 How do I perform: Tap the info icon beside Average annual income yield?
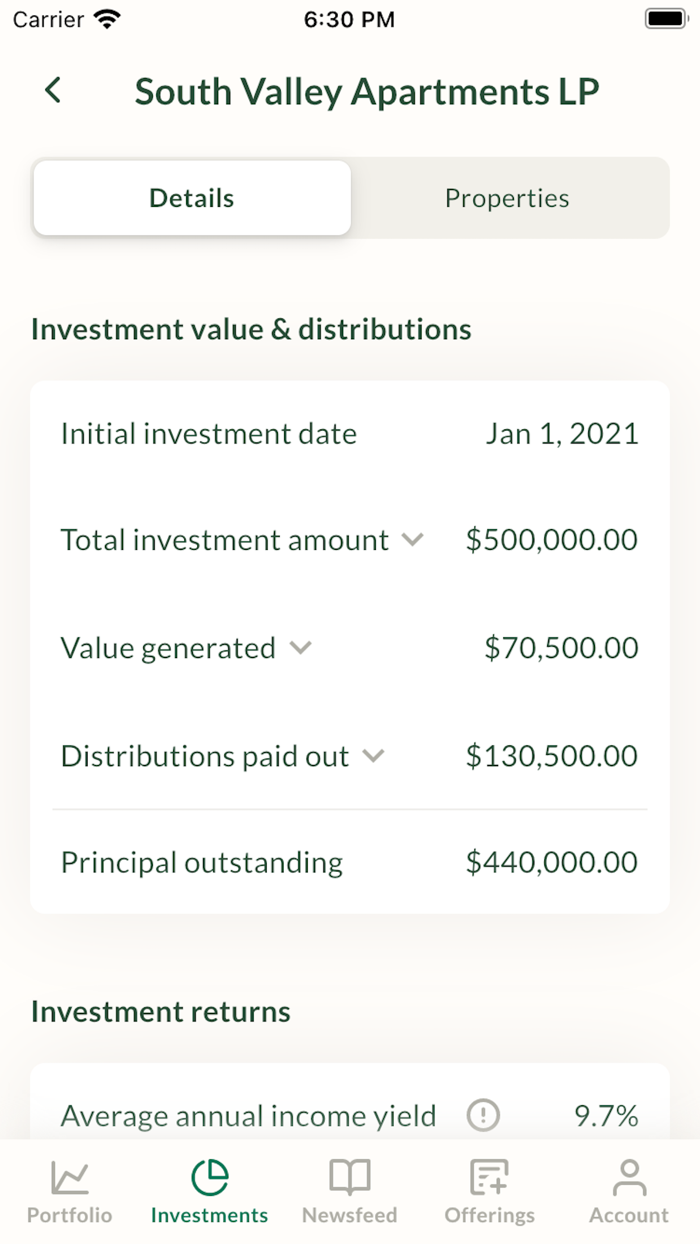[483, 1115]
